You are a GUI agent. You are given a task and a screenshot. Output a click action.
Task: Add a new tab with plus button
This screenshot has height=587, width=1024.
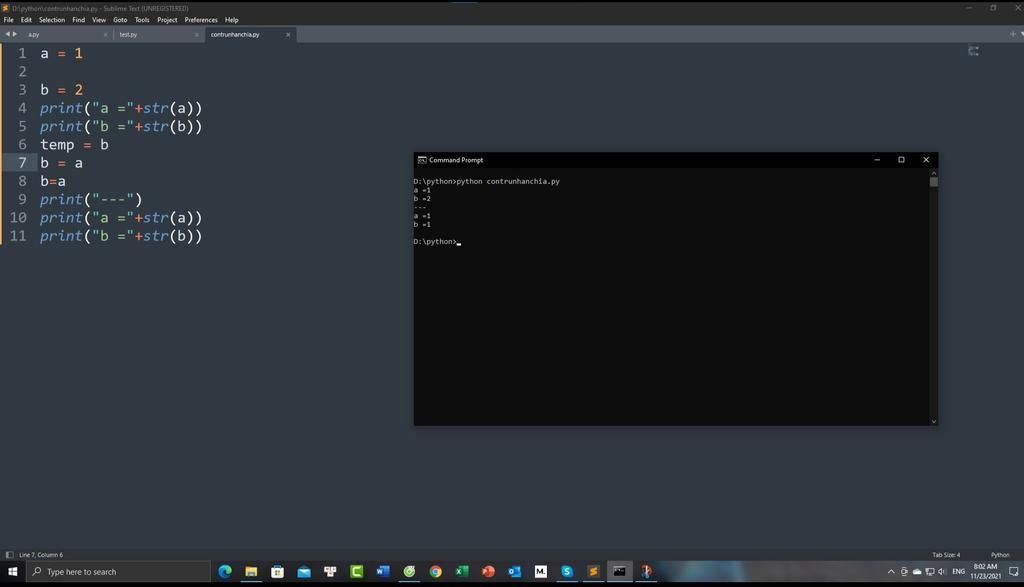[x=1013, y=34]
